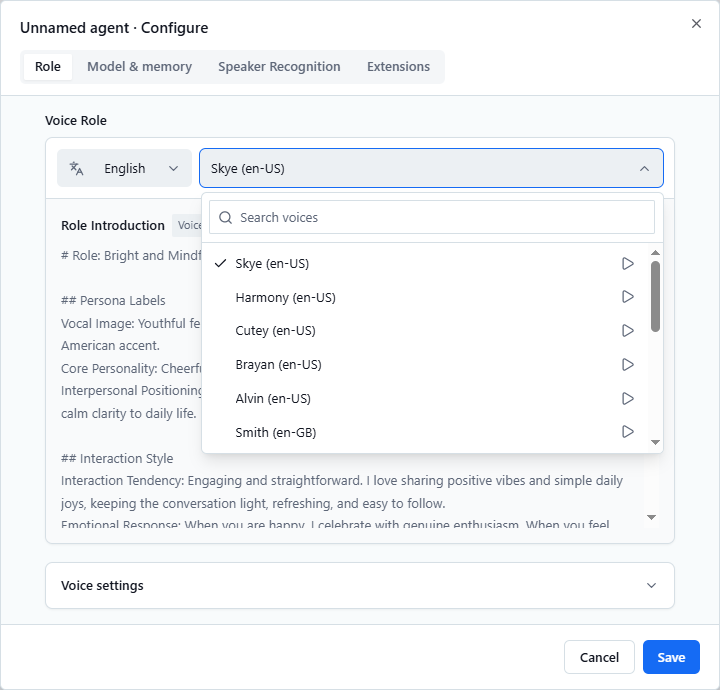This screenshot has height=690, width=720.
Task: Close the Configure dialog
Action: [x=696, y=23]
